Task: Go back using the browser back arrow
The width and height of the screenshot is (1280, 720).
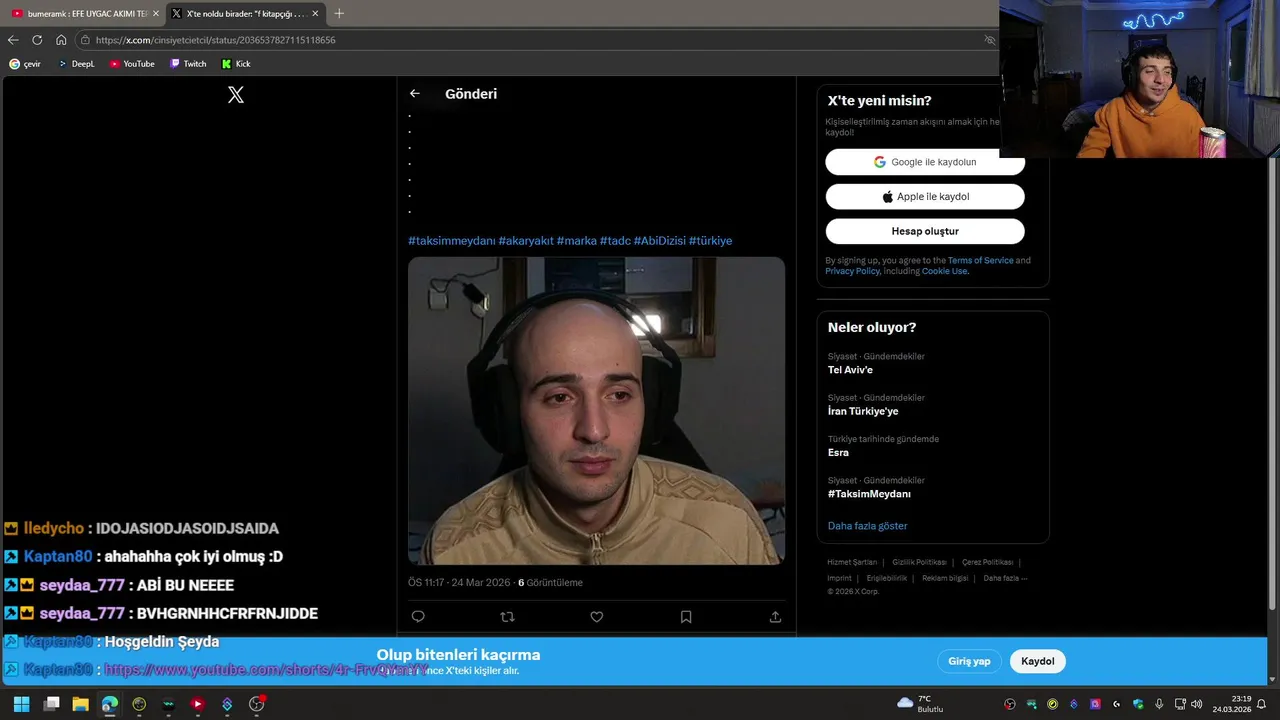Action: [13, 40]
